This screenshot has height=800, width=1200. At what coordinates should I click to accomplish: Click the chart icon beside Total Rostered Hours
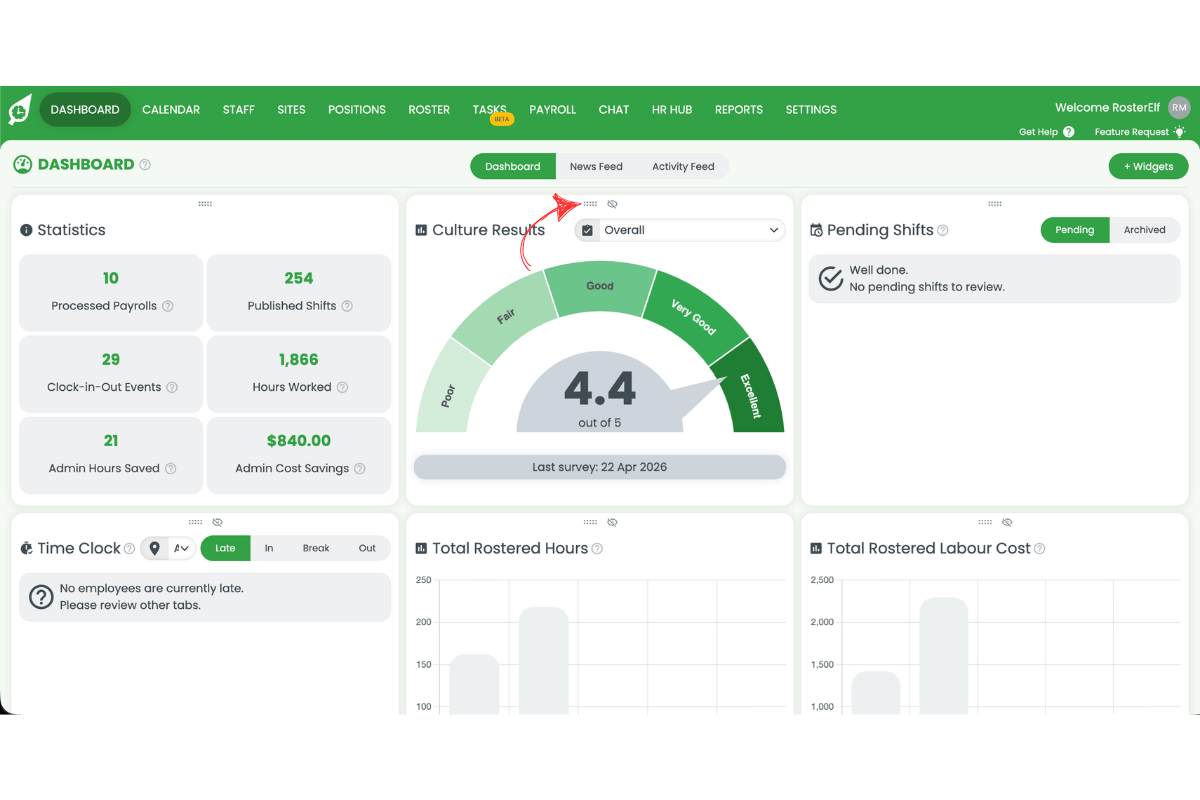(422, 548)
